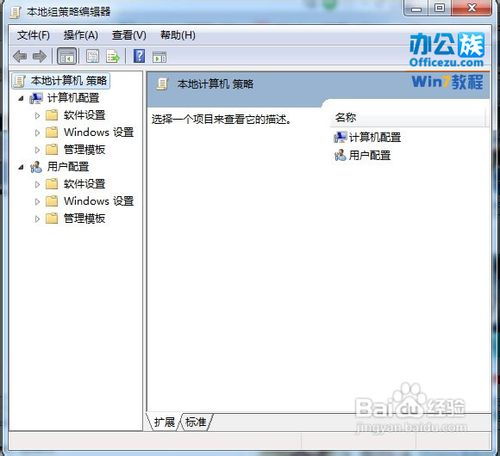Switch to the 标准 tab

pyautogui.click(x=196, y=422)
